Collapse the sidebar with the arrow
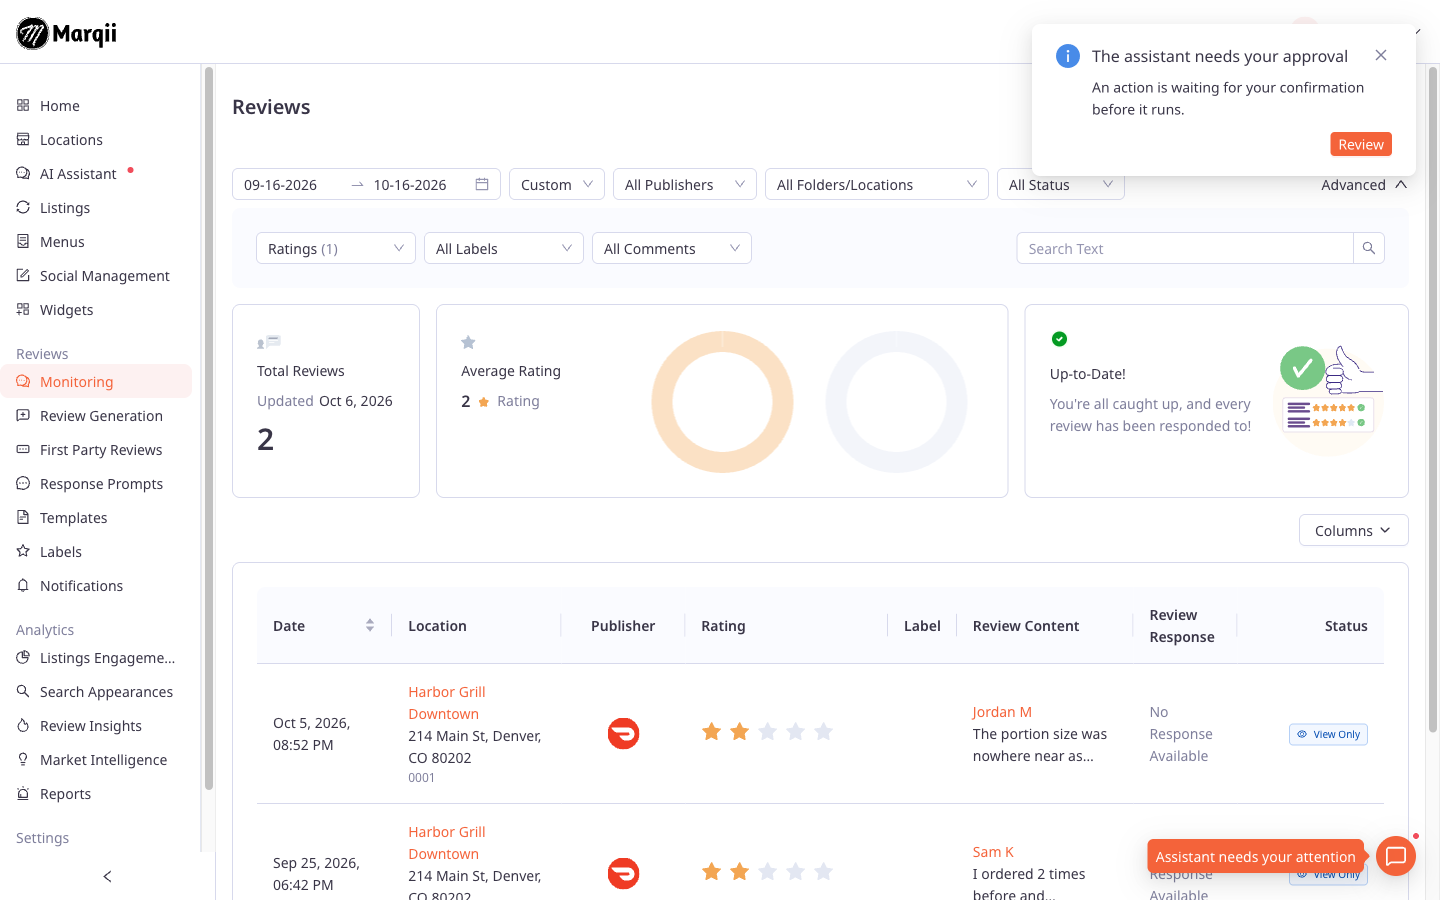Screen dimensions: 1440x900 point(108,877)
